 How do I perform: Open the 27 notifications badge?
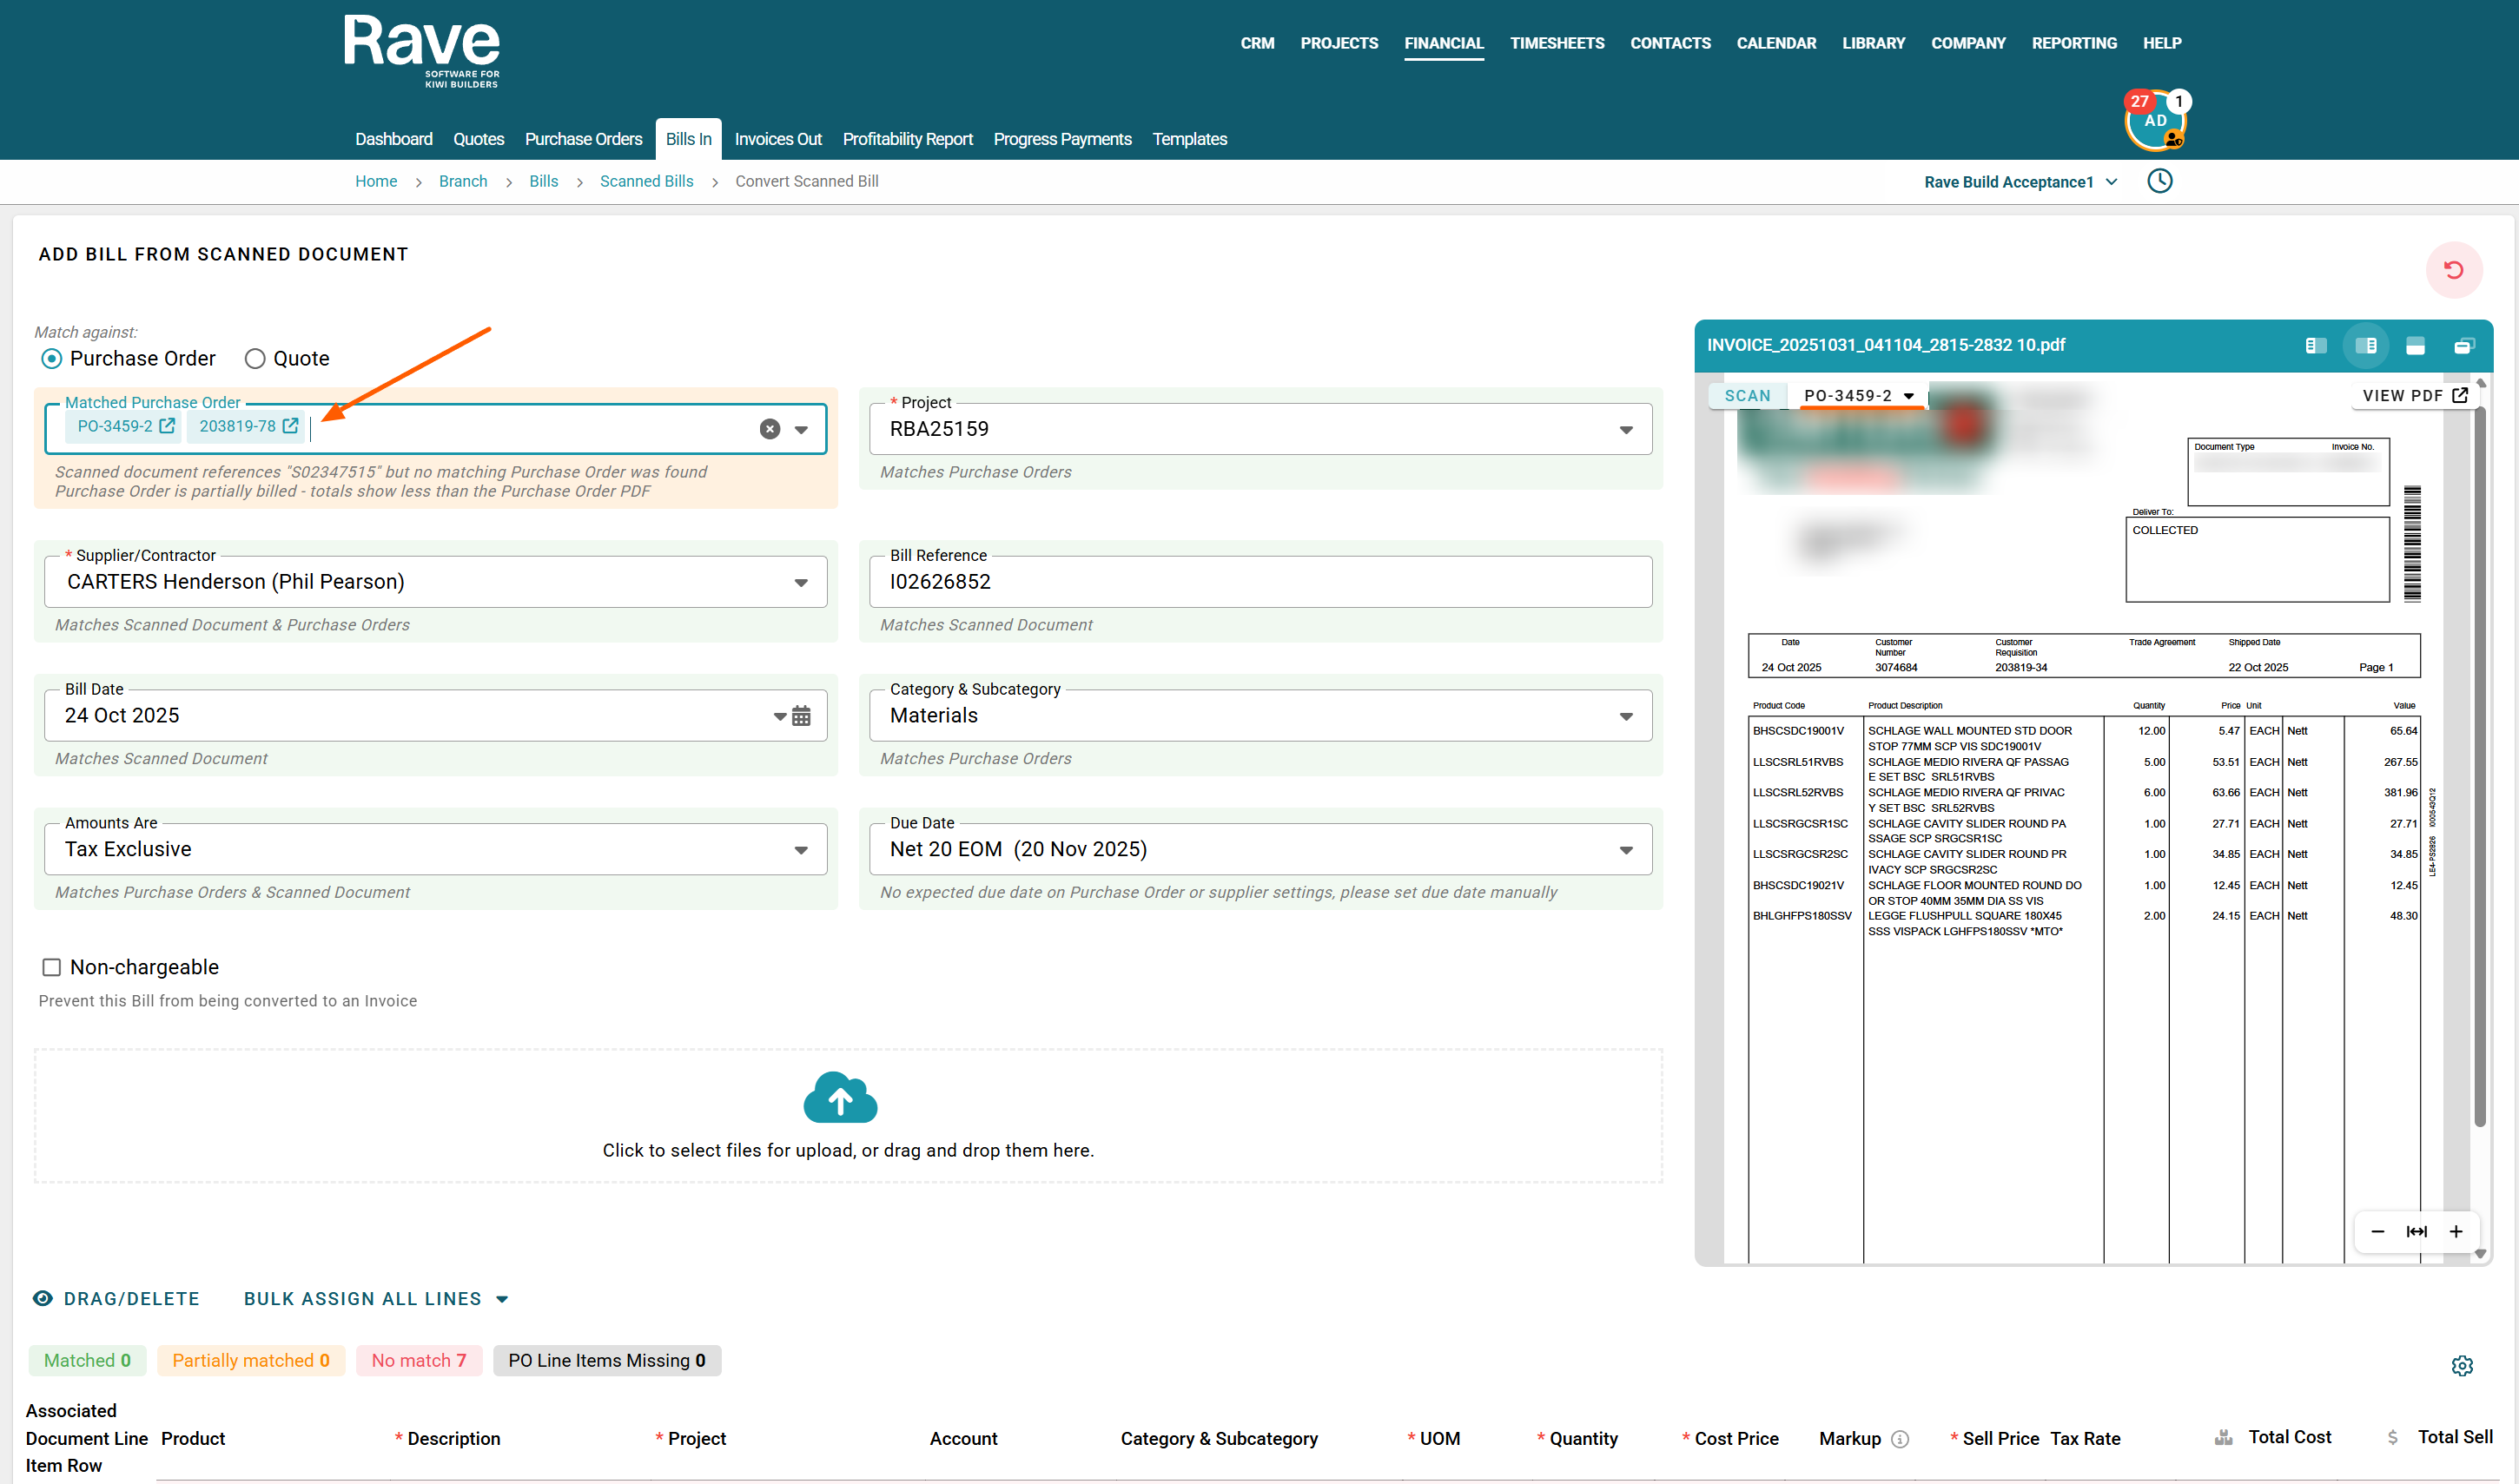pyautogui.click(x=2139, y=102)
